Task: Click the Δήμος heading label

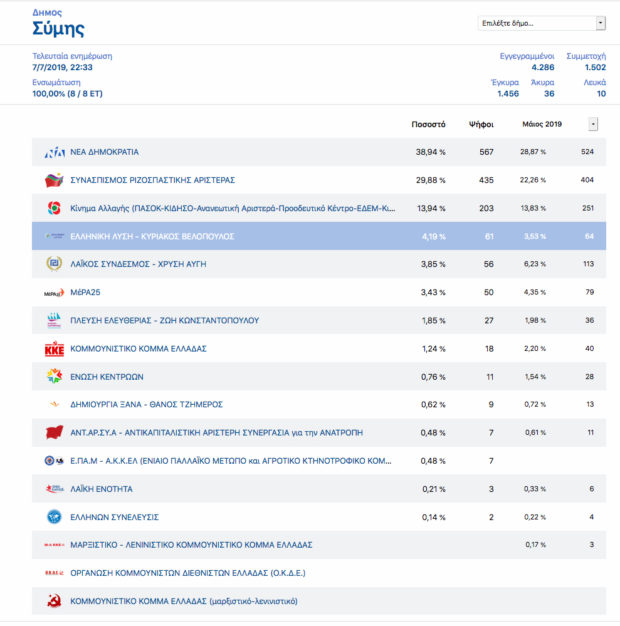Action: coord(47,12)
